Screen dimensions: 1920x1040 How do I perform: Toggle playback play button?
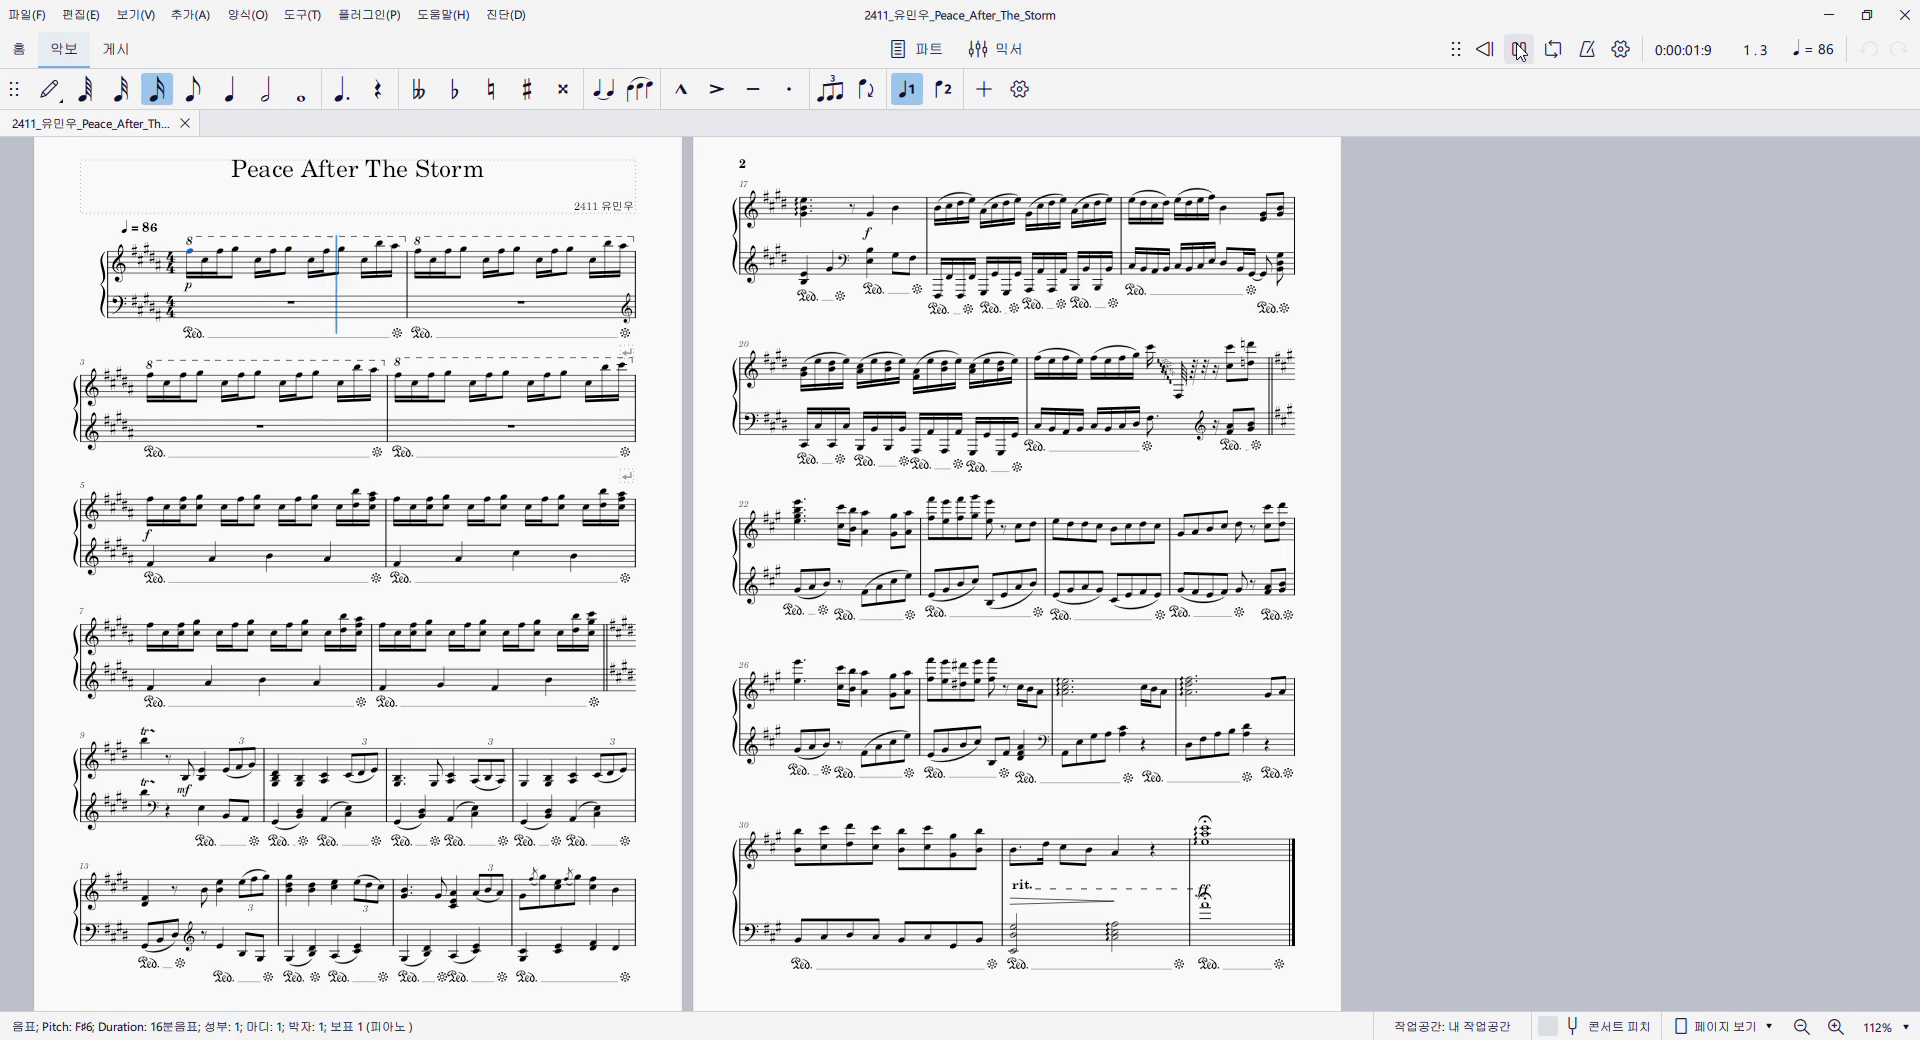click(1519, 49)
